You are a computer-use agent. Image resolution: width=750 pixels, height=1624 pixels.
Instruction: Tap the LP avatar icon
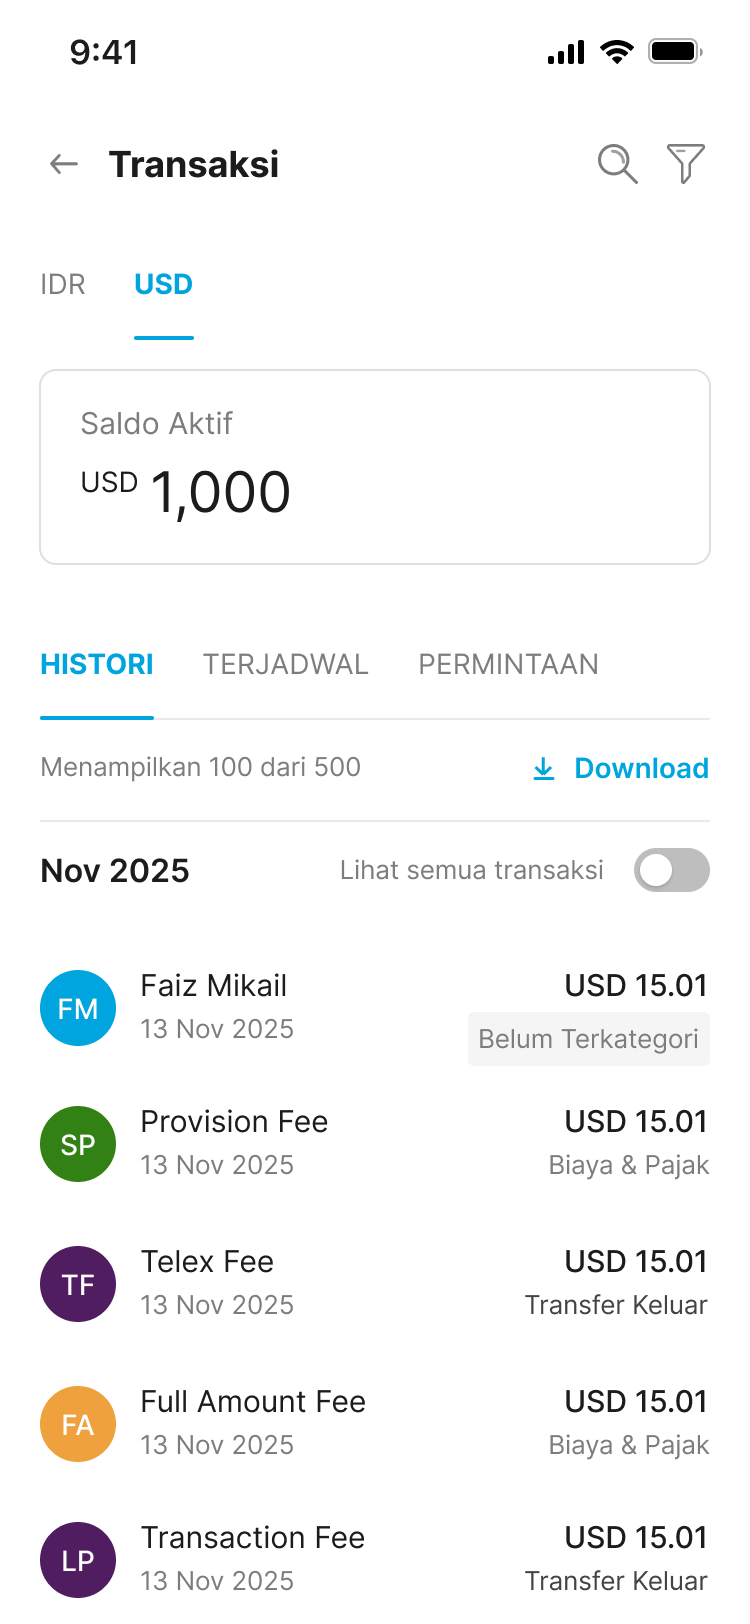[x=78, y=1560]
